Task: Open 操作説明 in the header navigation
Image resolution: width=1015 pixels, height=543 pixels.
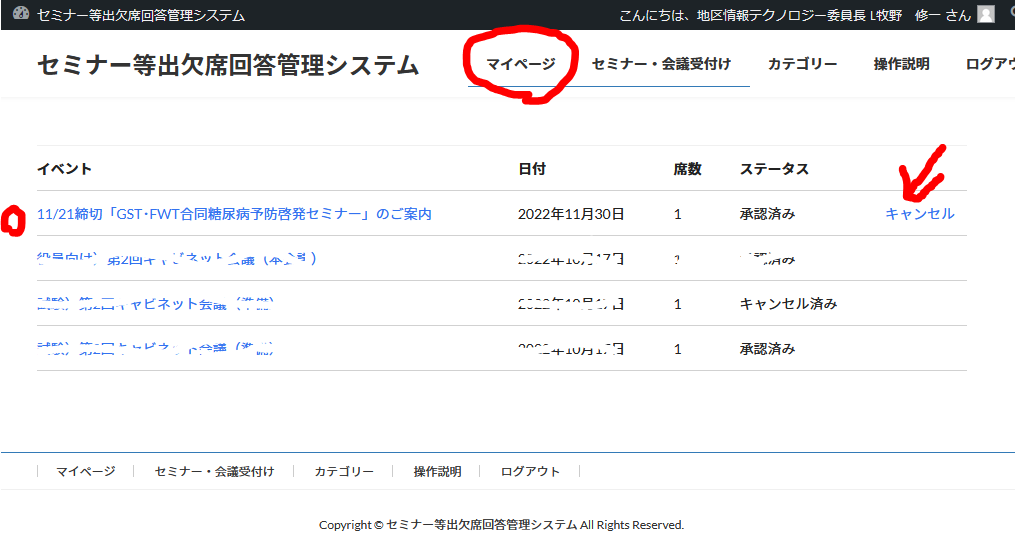Action: coord(901,64)
